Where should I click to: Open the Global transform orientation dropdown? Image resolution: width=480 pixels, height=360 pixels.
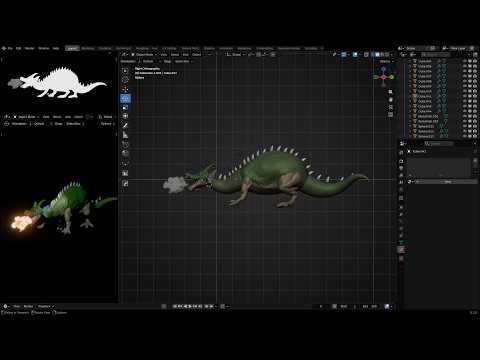point(236,54)
